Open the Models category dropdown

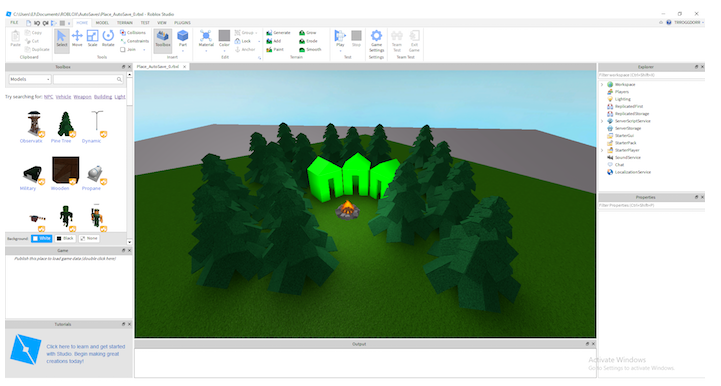29,79
